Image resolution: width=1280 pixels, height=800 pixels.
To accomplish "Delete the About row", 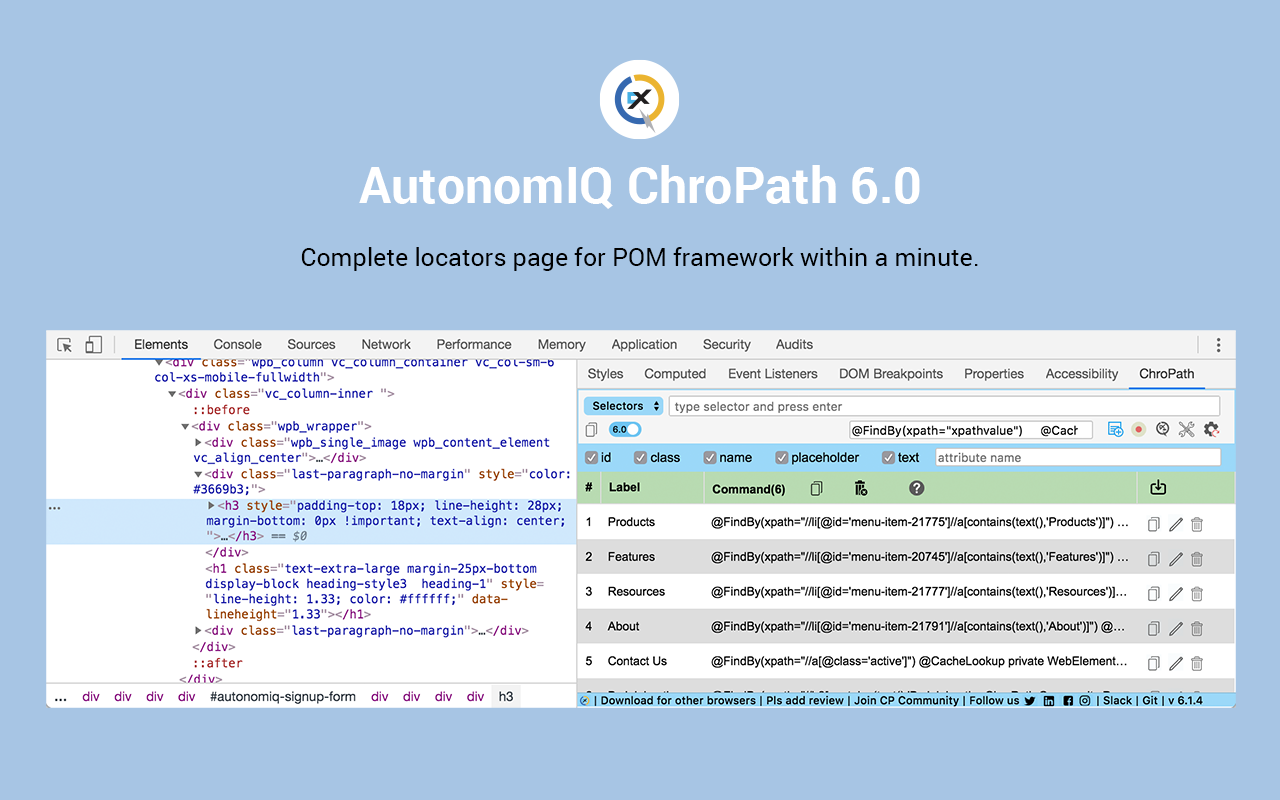I will pyautogui.click(x=1197, y=629).
